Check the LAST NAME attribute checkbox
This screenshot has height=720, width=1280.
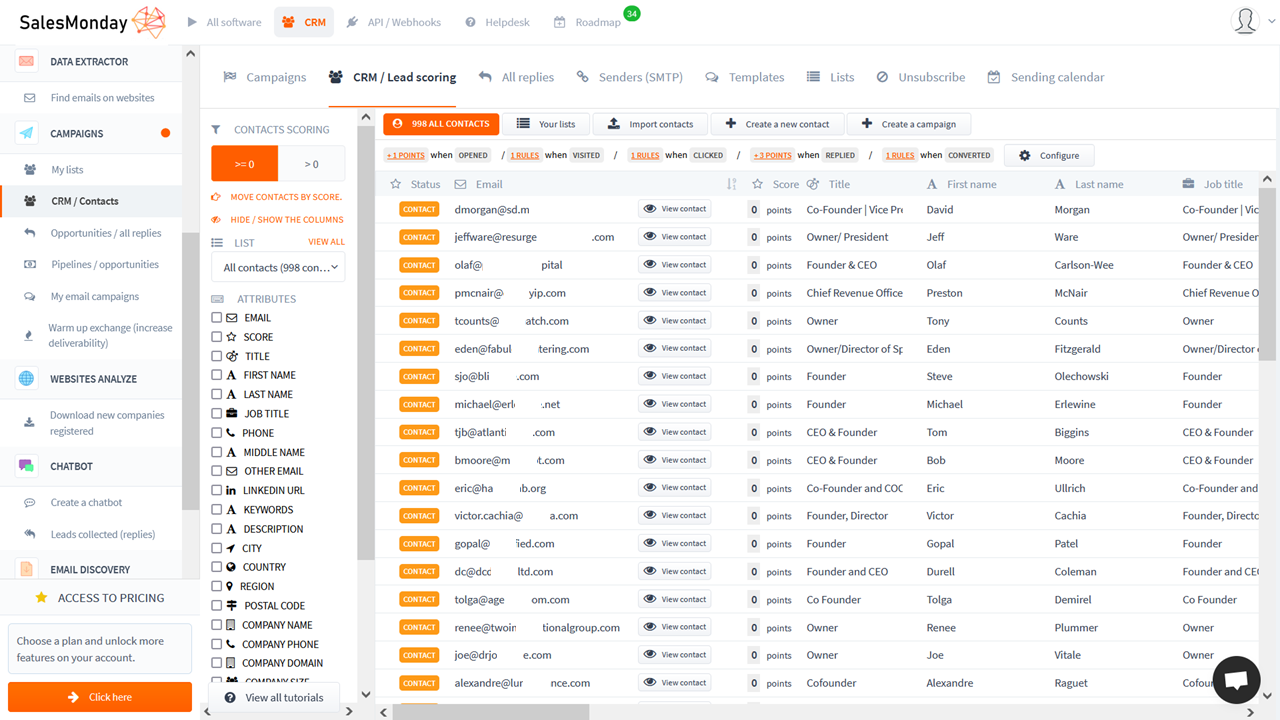[217, 394]
